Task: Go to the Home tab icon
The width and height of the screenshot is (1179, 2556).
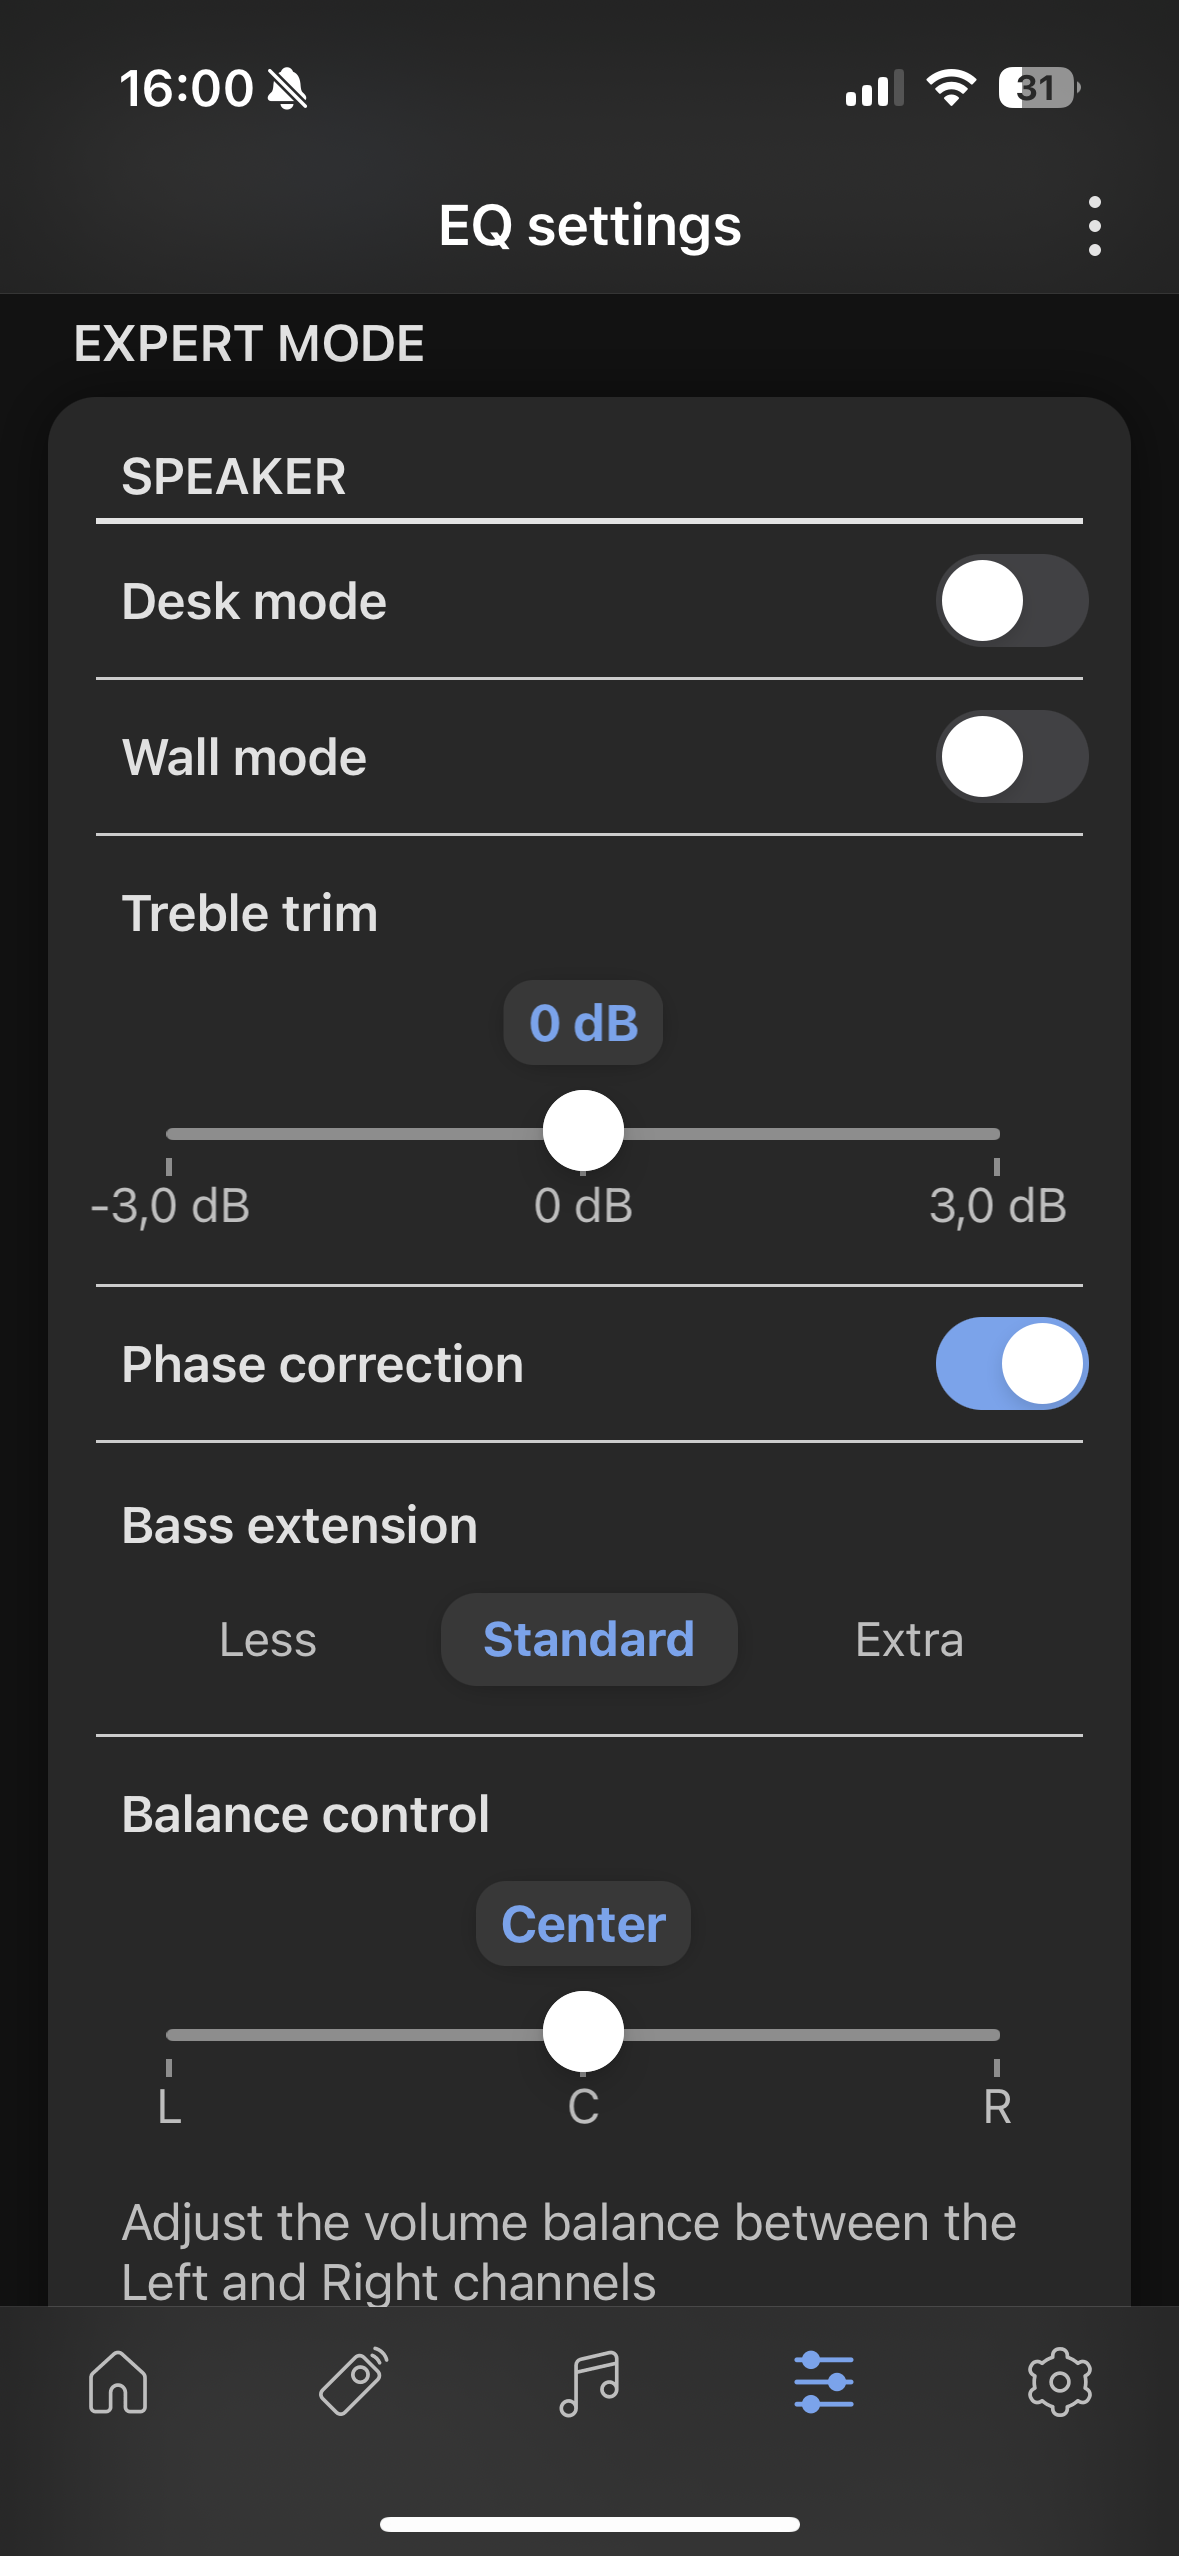Action: pyautogui.click(x=118, y=2381)
